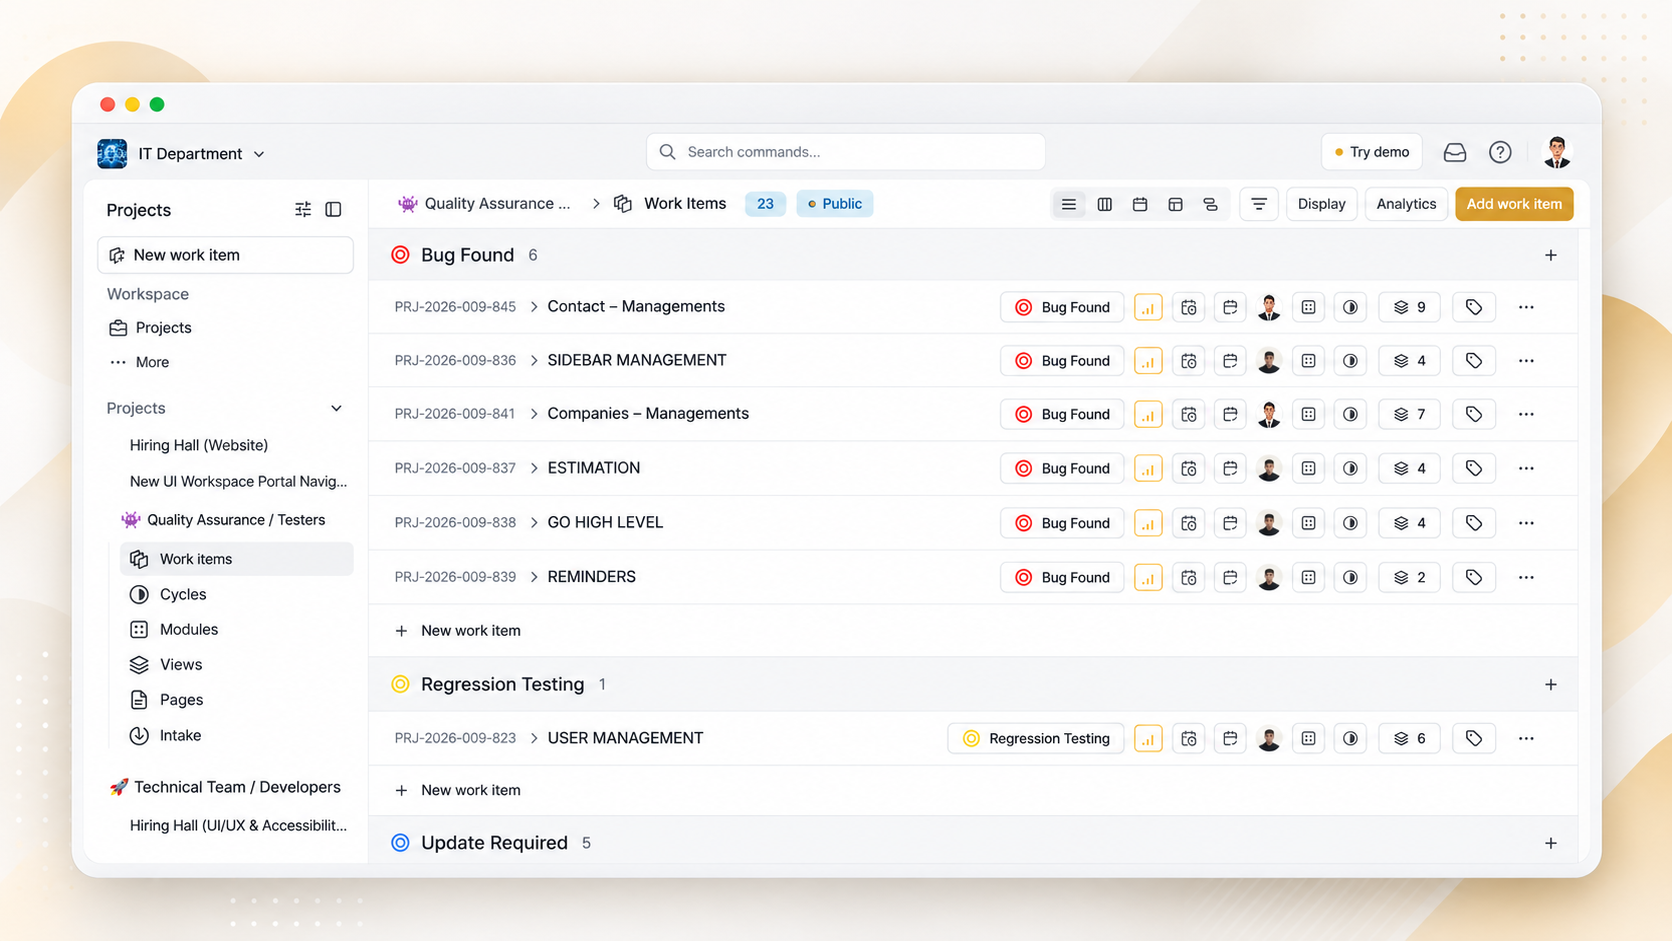Open Work items in sidebar
1672x941 pixels.
point(237,559)
